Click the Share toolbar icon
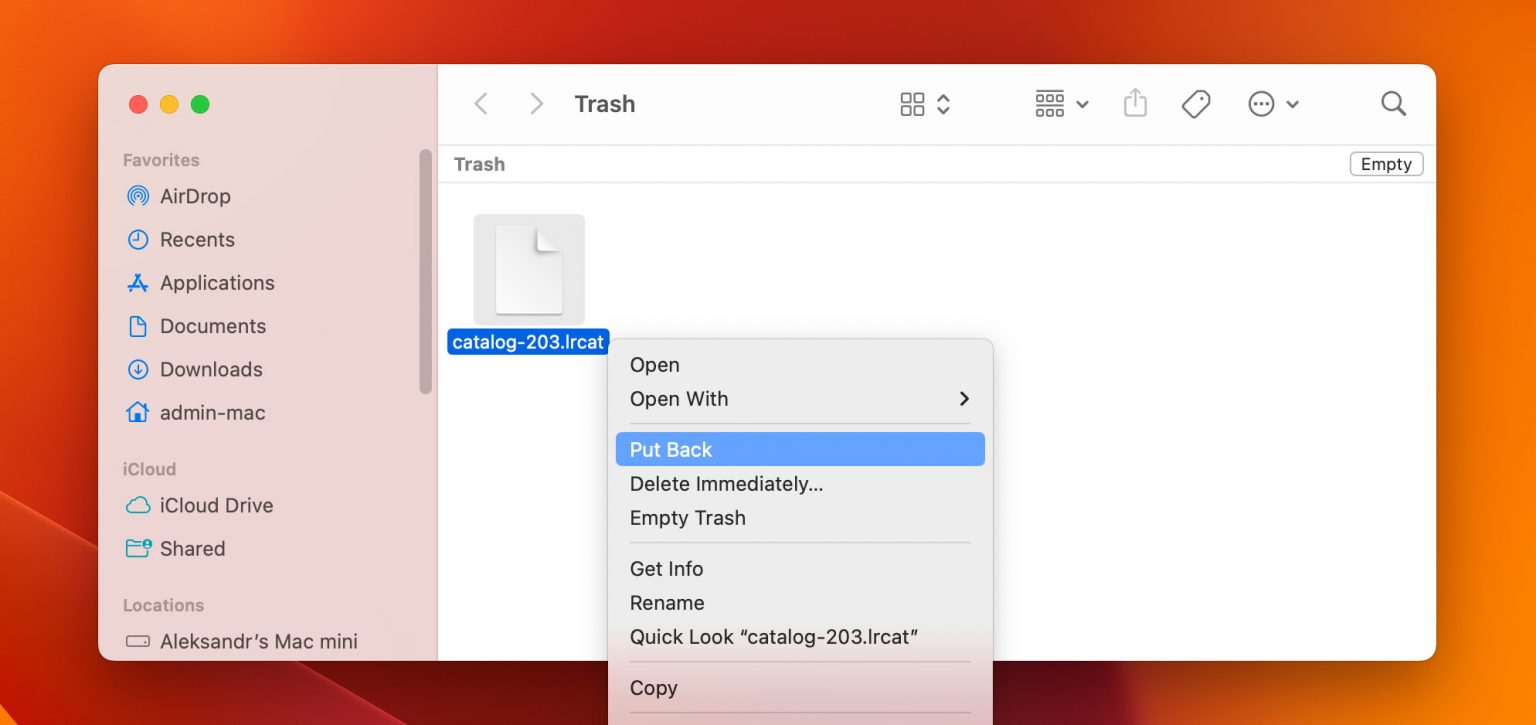This screenshot has height=725, width=1536. click(x=1135, y=104)
